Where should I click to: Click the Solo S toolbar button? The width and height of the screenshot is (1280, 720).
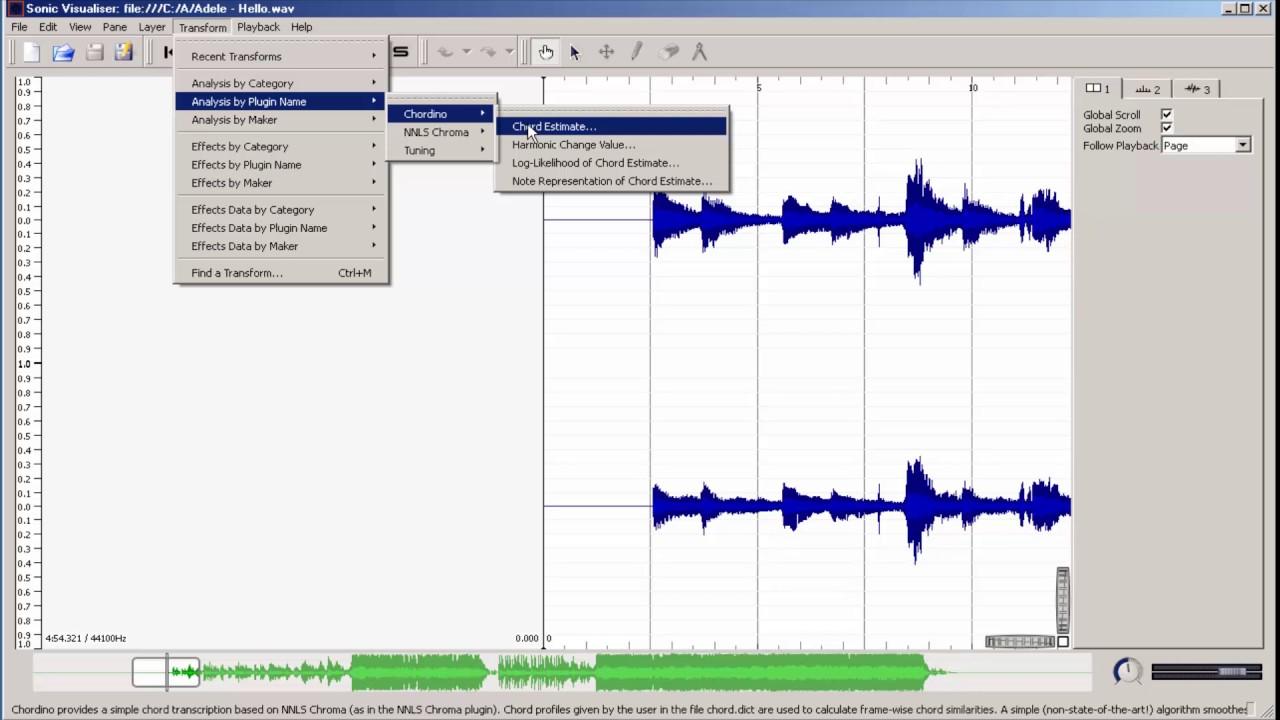400,52
